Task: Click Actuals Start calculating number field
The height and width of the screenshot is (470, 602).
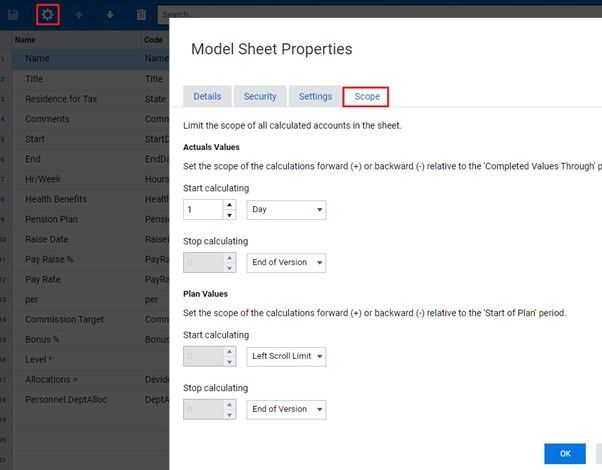Action: click(x=203, y=211)
